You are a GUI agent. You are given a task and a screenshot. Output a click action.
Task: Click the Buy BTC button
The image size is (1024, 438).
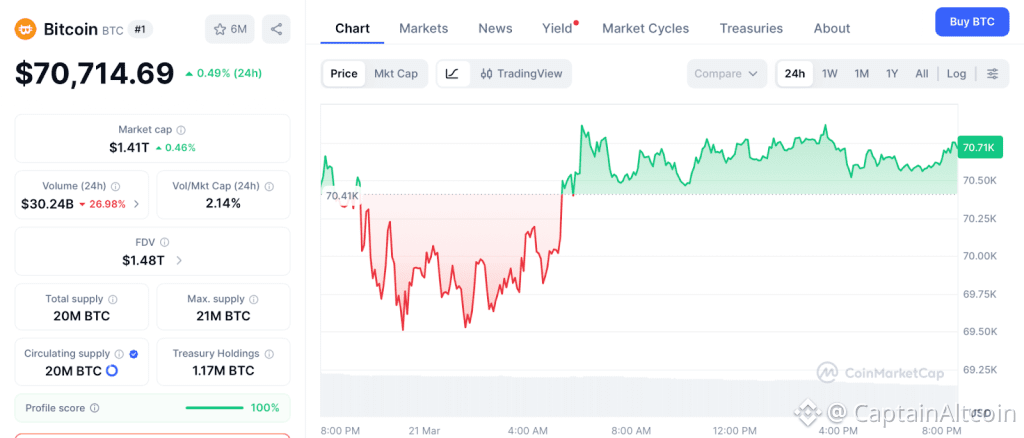click(971, 22)
